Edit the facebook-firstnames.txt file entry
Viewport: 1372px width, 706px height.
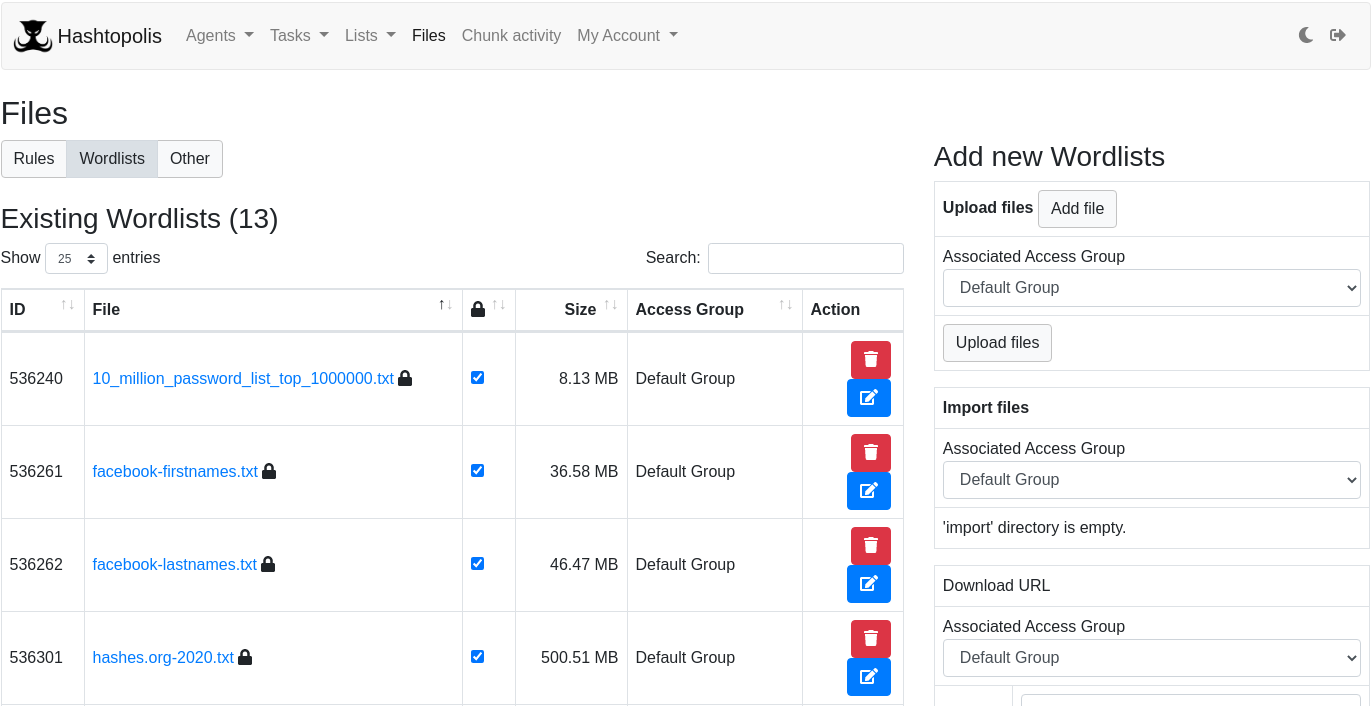click(x=868, y=491)
